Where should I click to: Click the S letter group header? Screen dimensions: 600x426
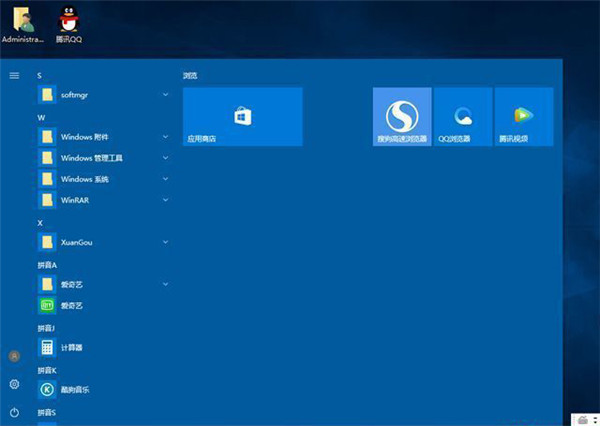pyautogui.click(x=39, y=76)
